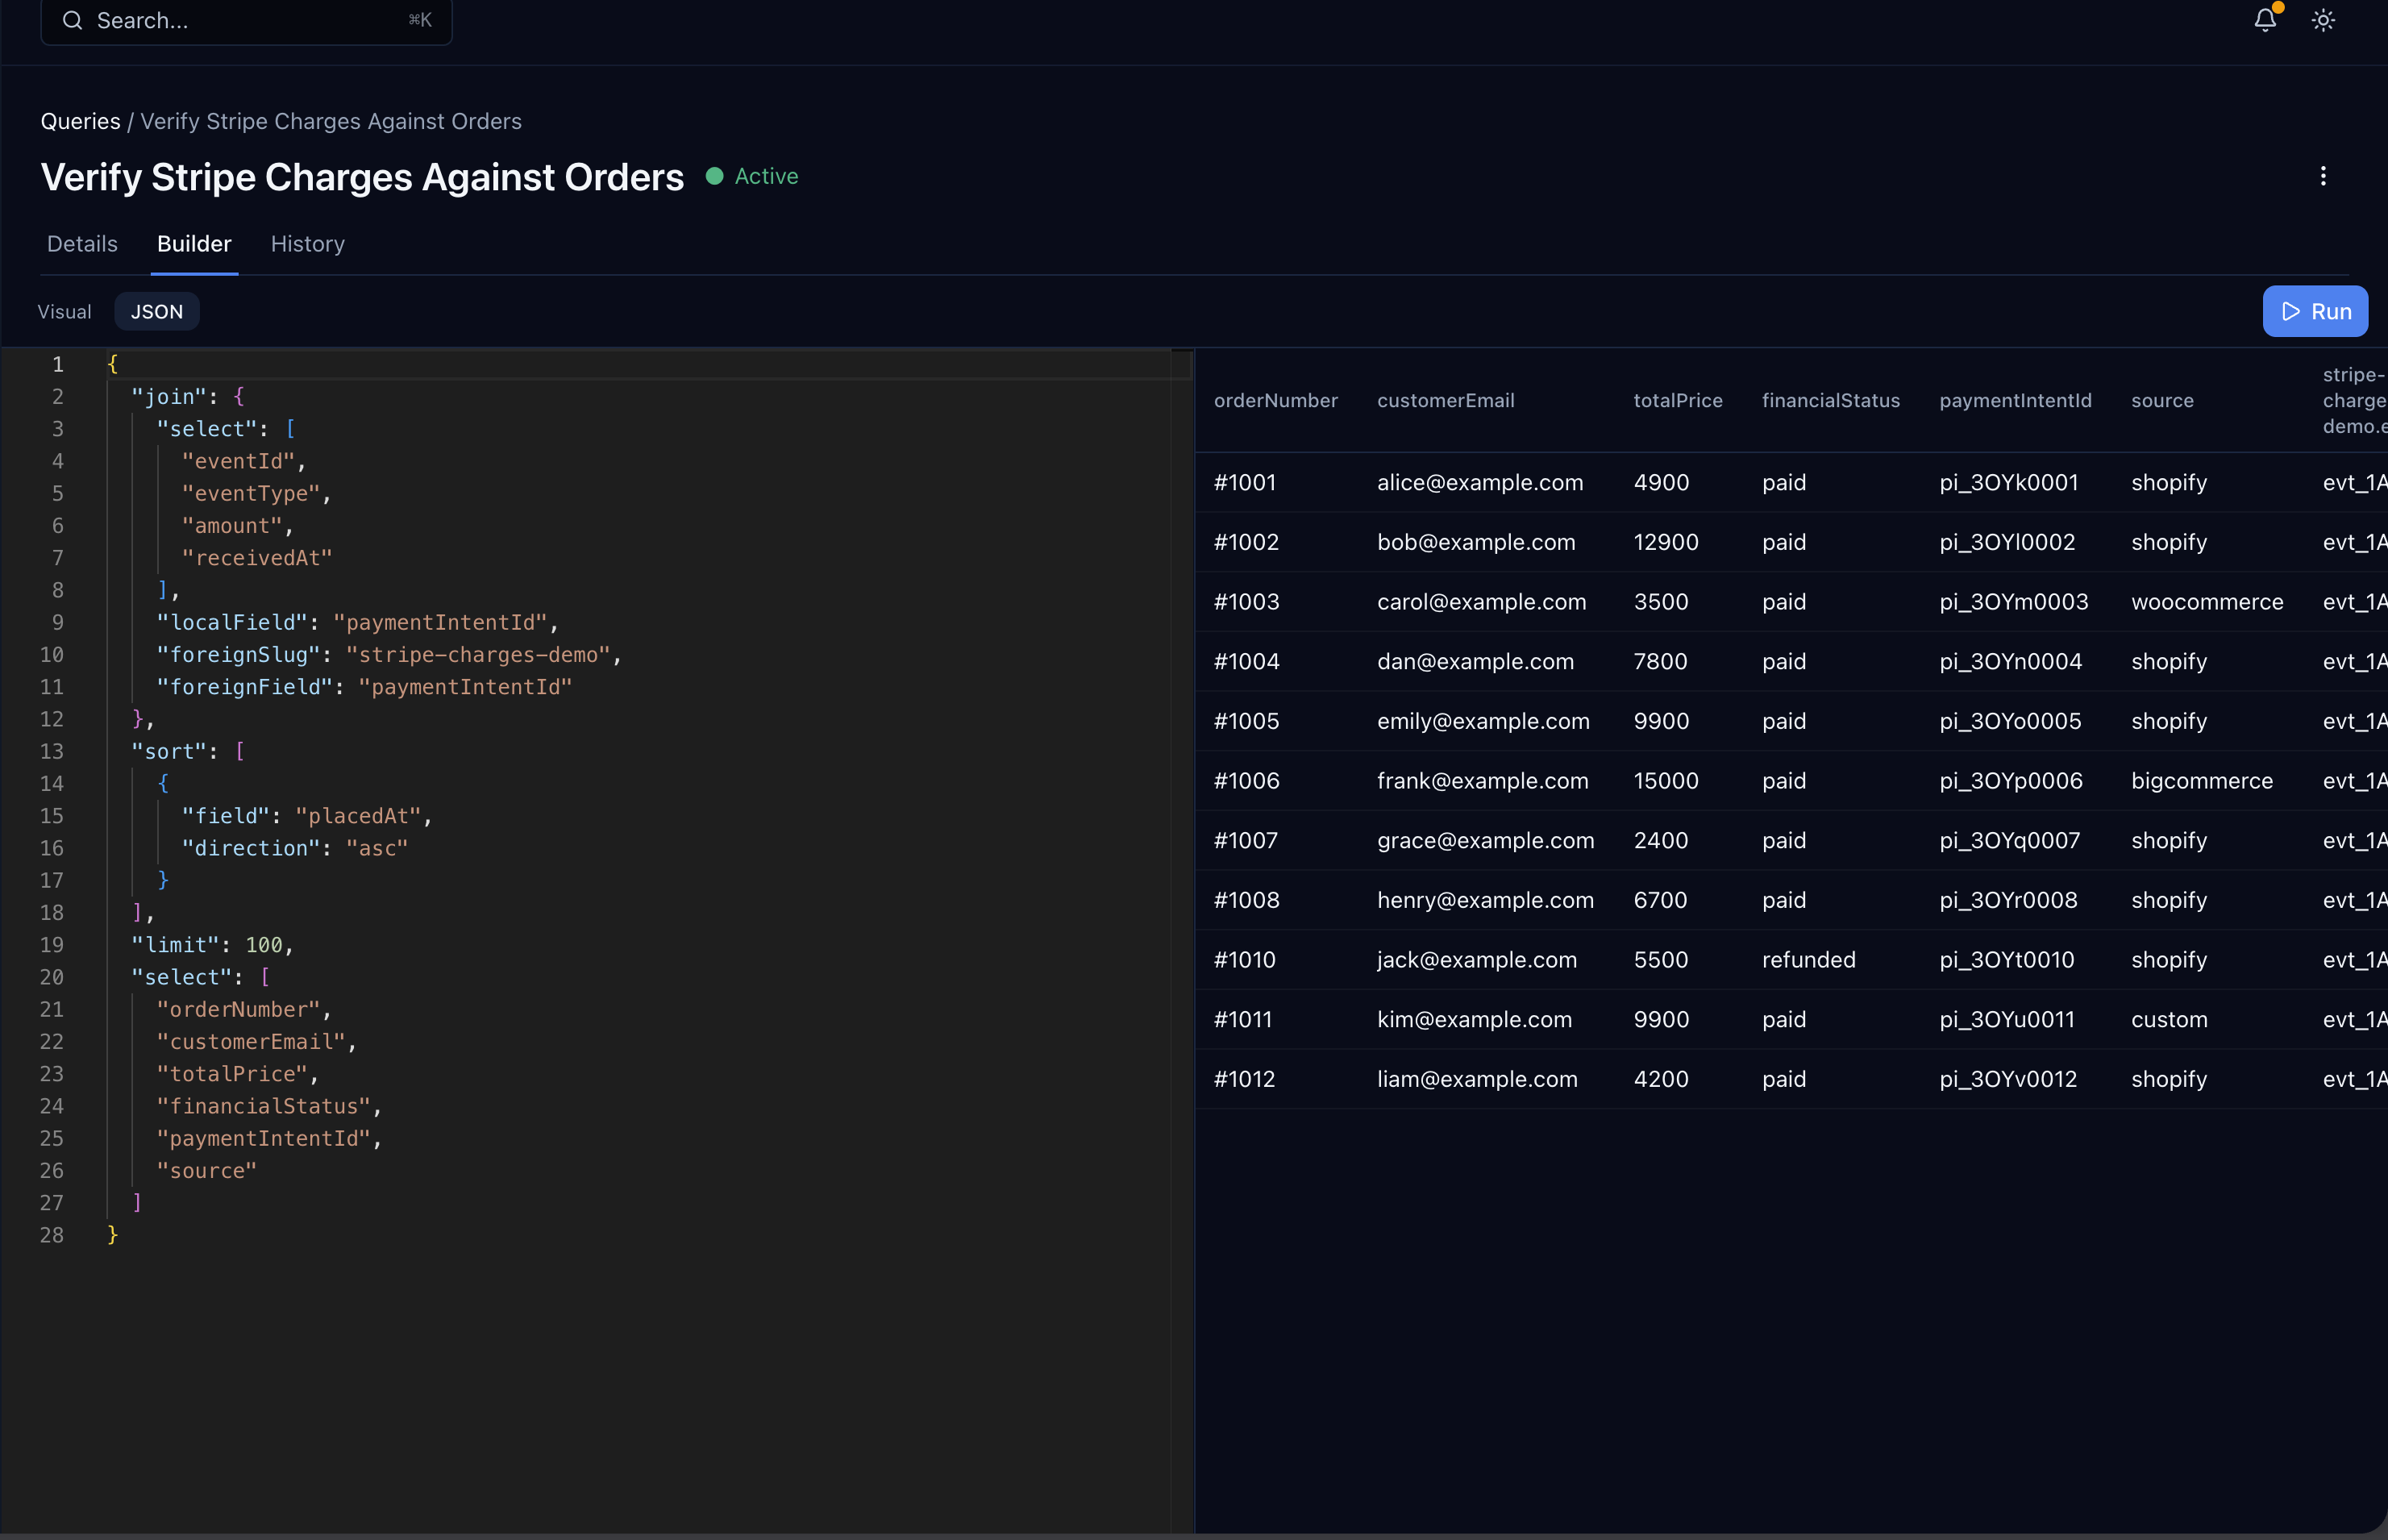This screenshot has height=1540, width=2388.
Task: Collapse the join block at line 2
Action: click(88, 397)
